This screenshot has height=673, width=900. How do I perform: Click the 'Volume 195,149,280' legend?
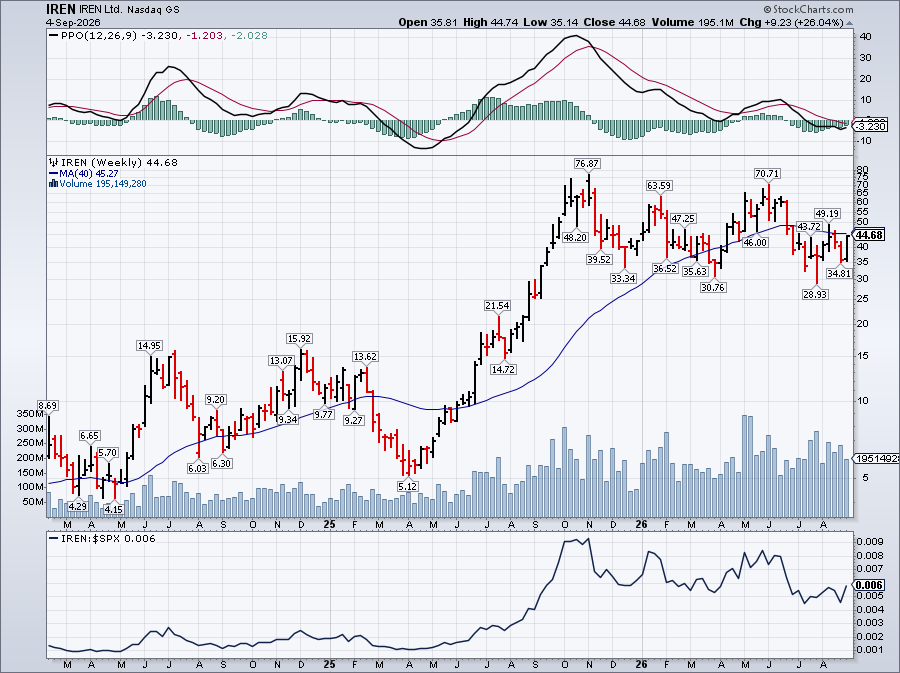(103, 184)
